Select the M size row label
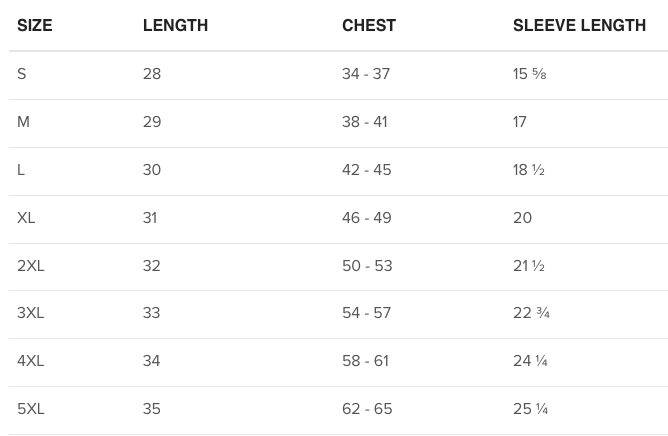Screen dimensions: 668x436 24,122
